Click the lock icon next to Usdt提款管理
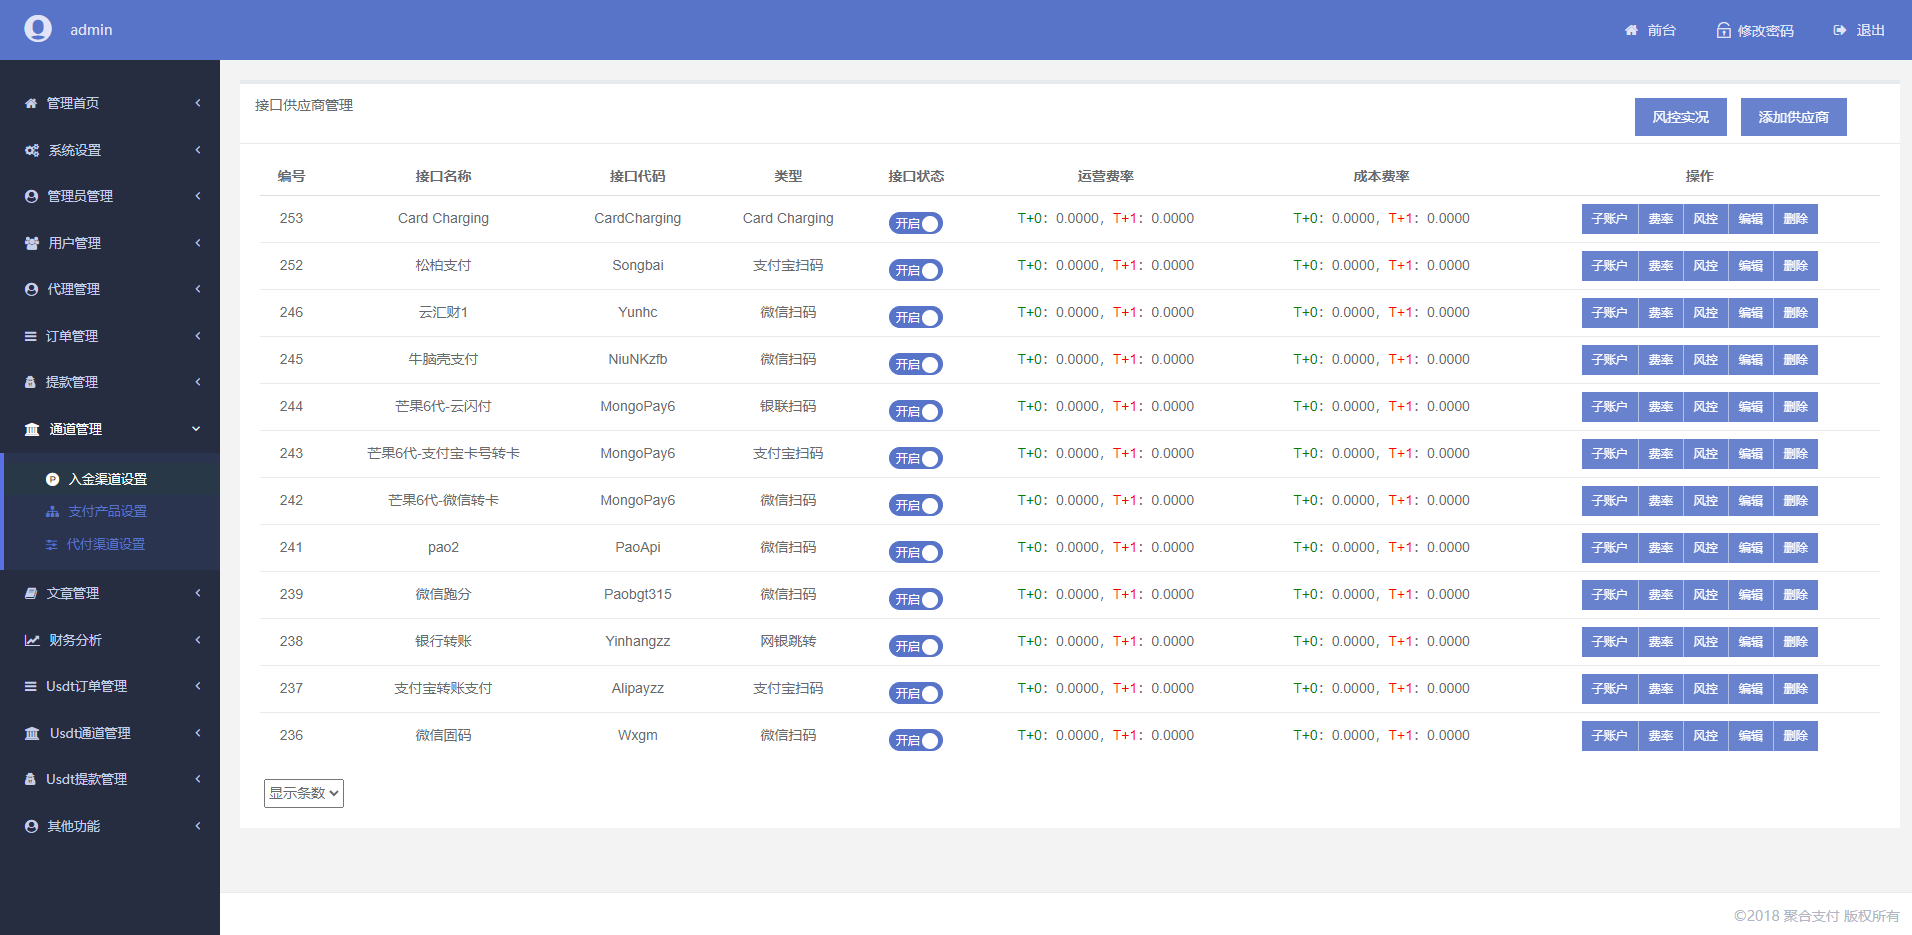This screenshot has width=1912, height=935. point(30,779)
